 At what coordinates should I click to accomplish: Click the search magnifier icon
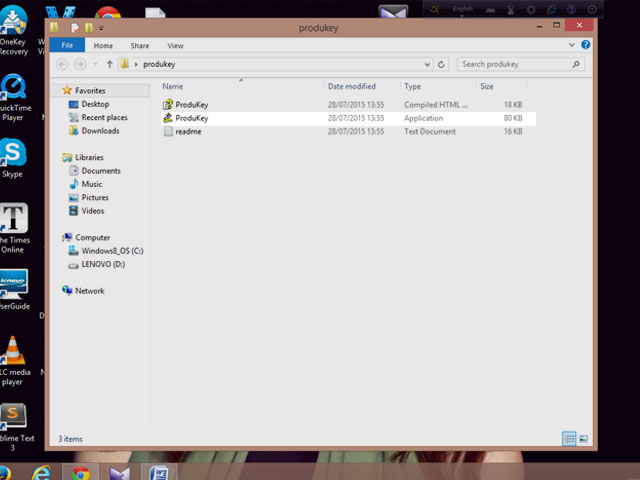pyautogui.click(x=576, y=64)
